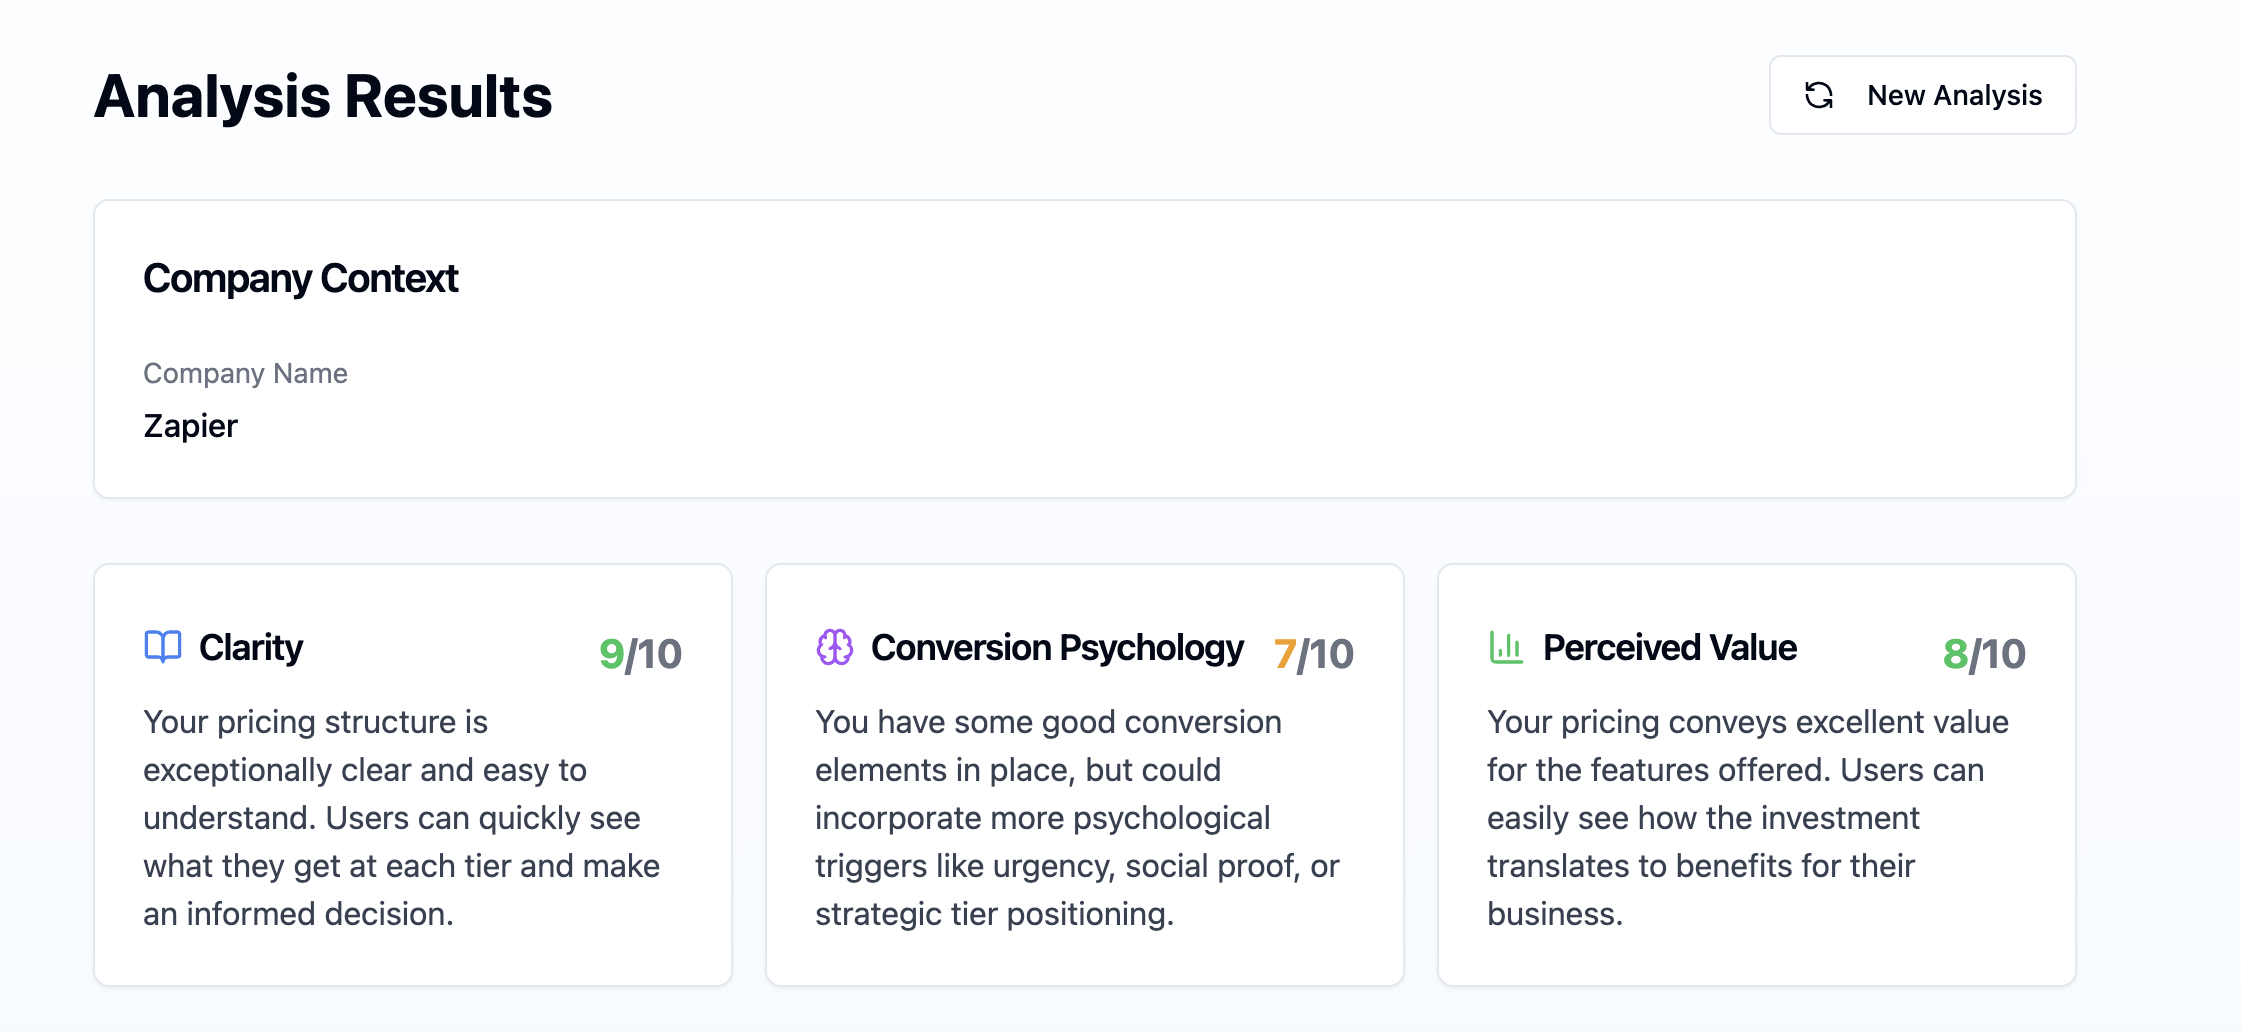
Task: Click the orange 7 score digit
Action: 1285,655
